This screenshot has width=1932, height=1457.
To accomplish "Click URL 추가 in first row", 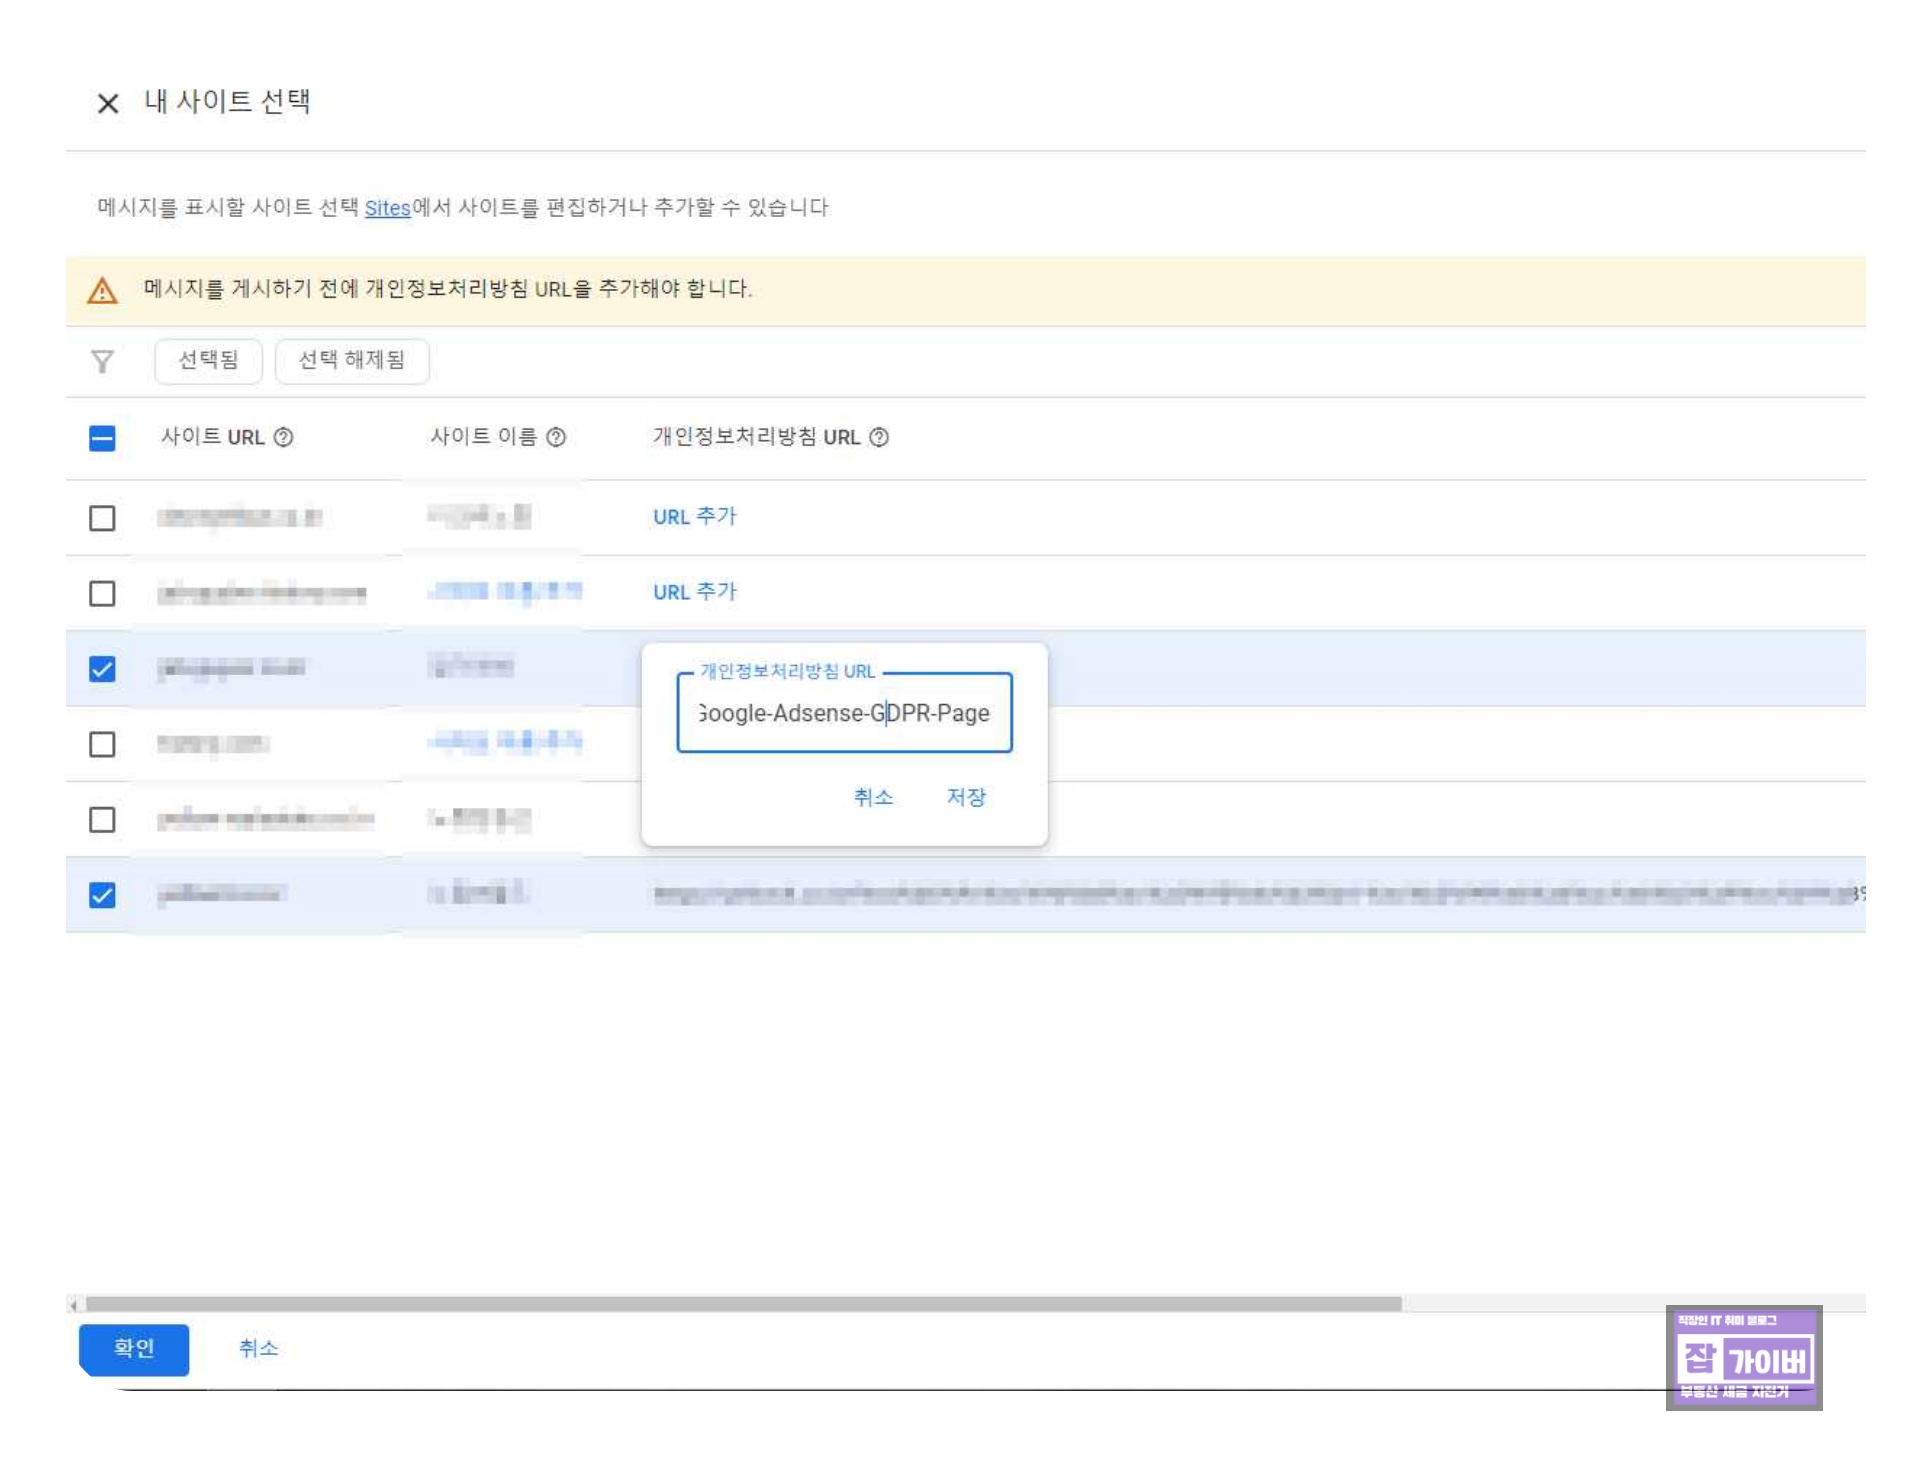I will 694,517.
